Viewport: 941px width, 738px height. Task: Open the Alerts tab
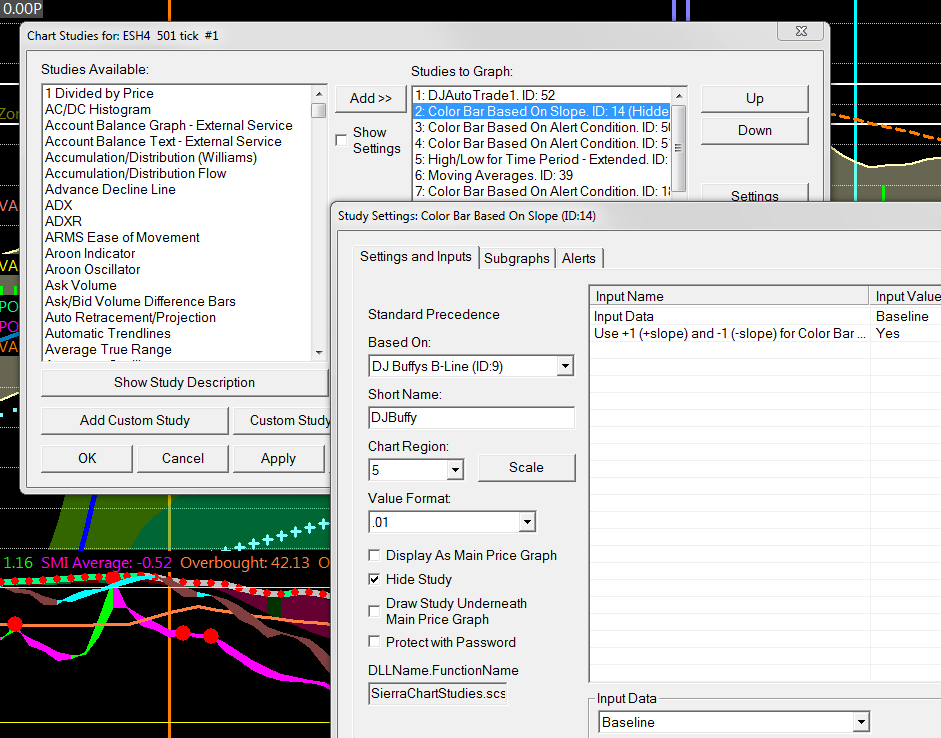tap(578, 258)
